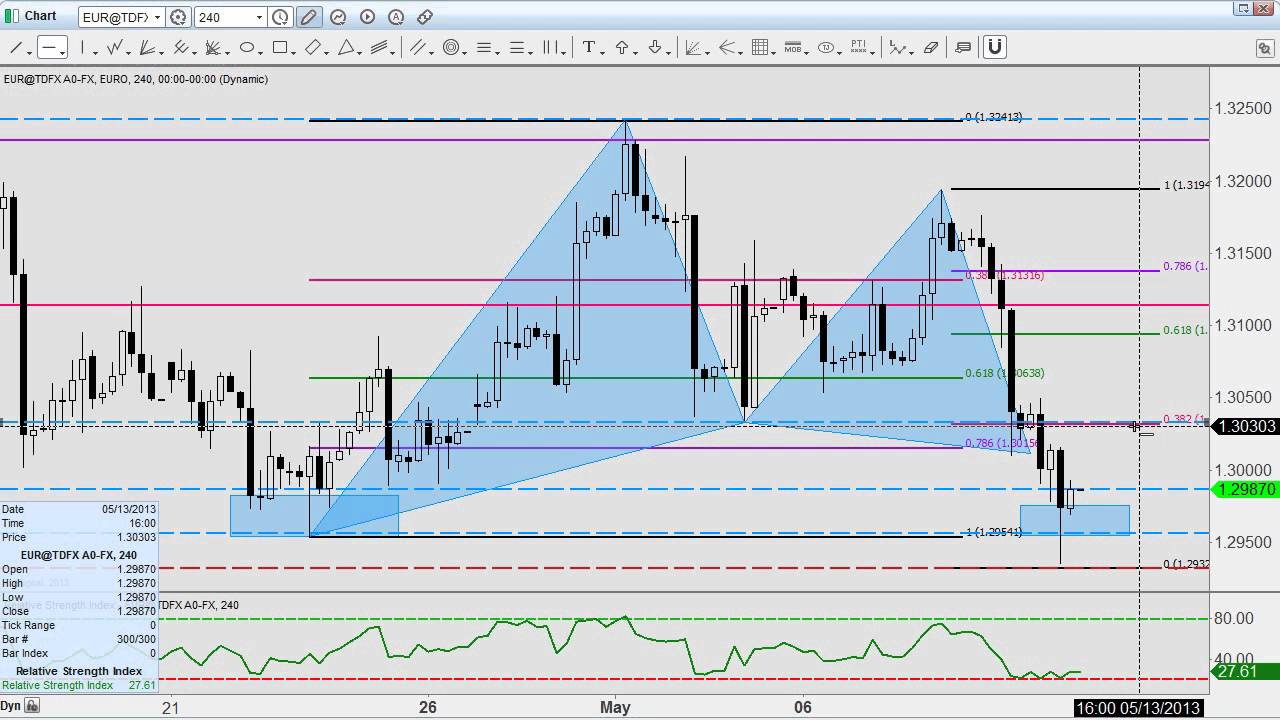Expand the speed lines tool dropdown arrow
1280x720 pixels.
tap(194, 52)
